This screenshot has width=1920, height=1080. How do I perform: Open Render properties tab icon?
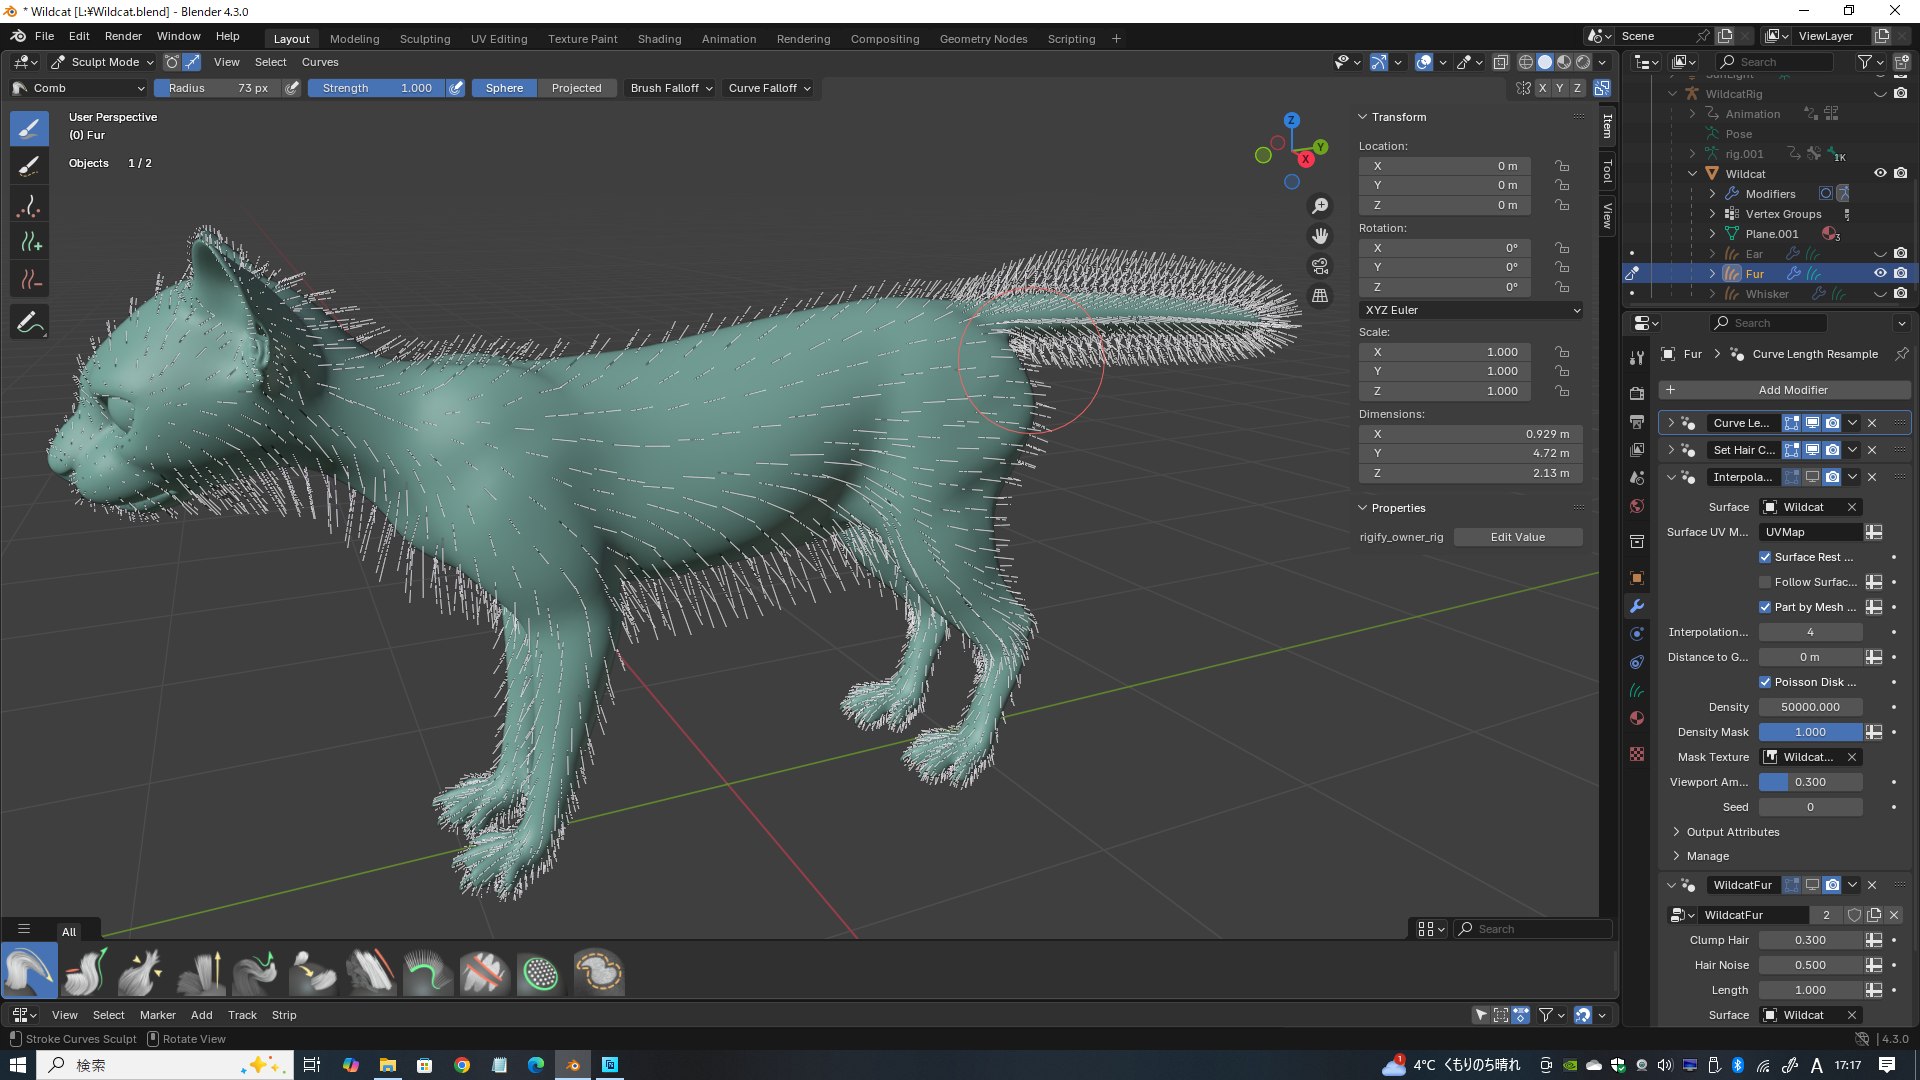(x=1637, y=393)
